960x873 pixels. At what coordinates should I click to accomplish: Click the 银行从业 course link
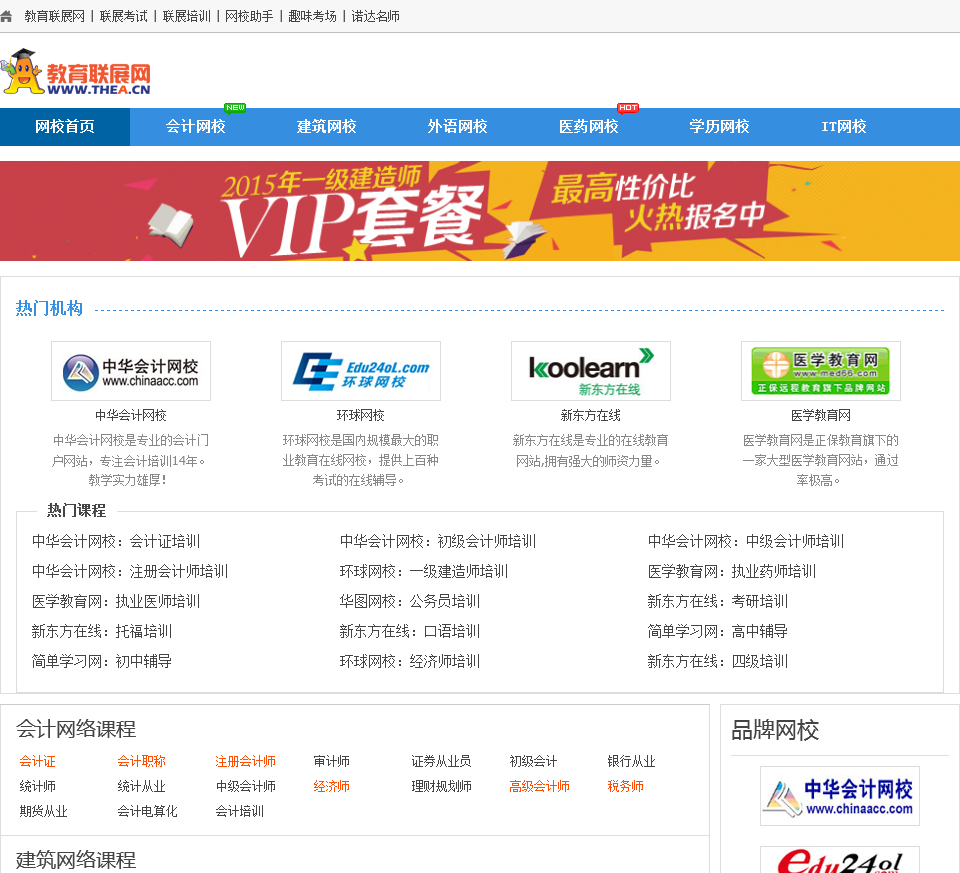[x=631, y=762]
